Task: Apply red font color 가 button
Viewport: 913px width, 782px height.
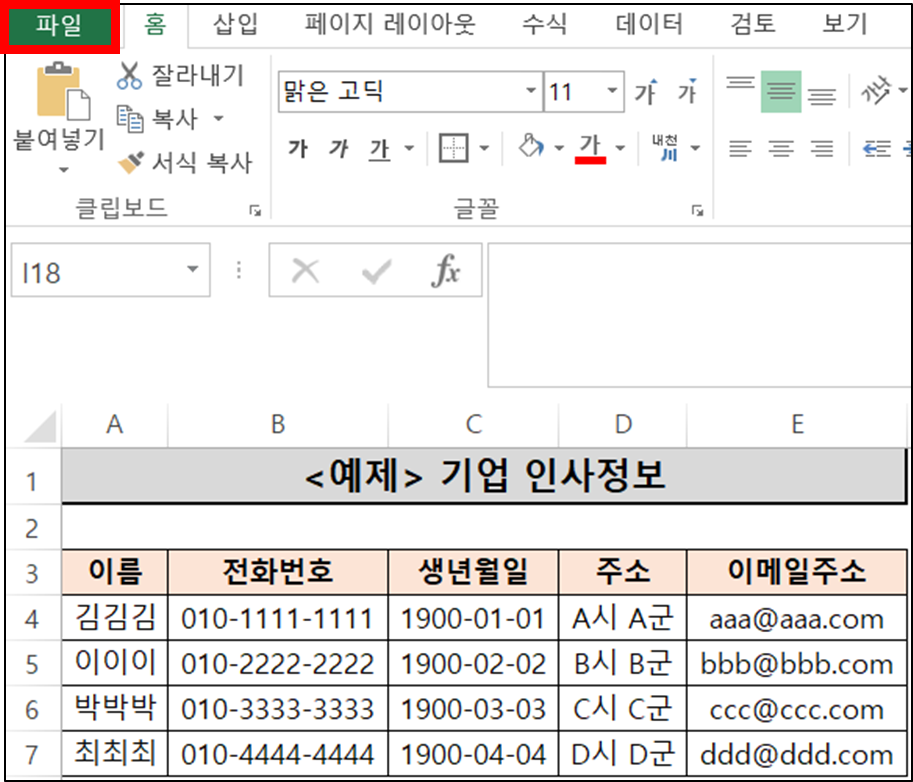Action: tap(590, 148)
